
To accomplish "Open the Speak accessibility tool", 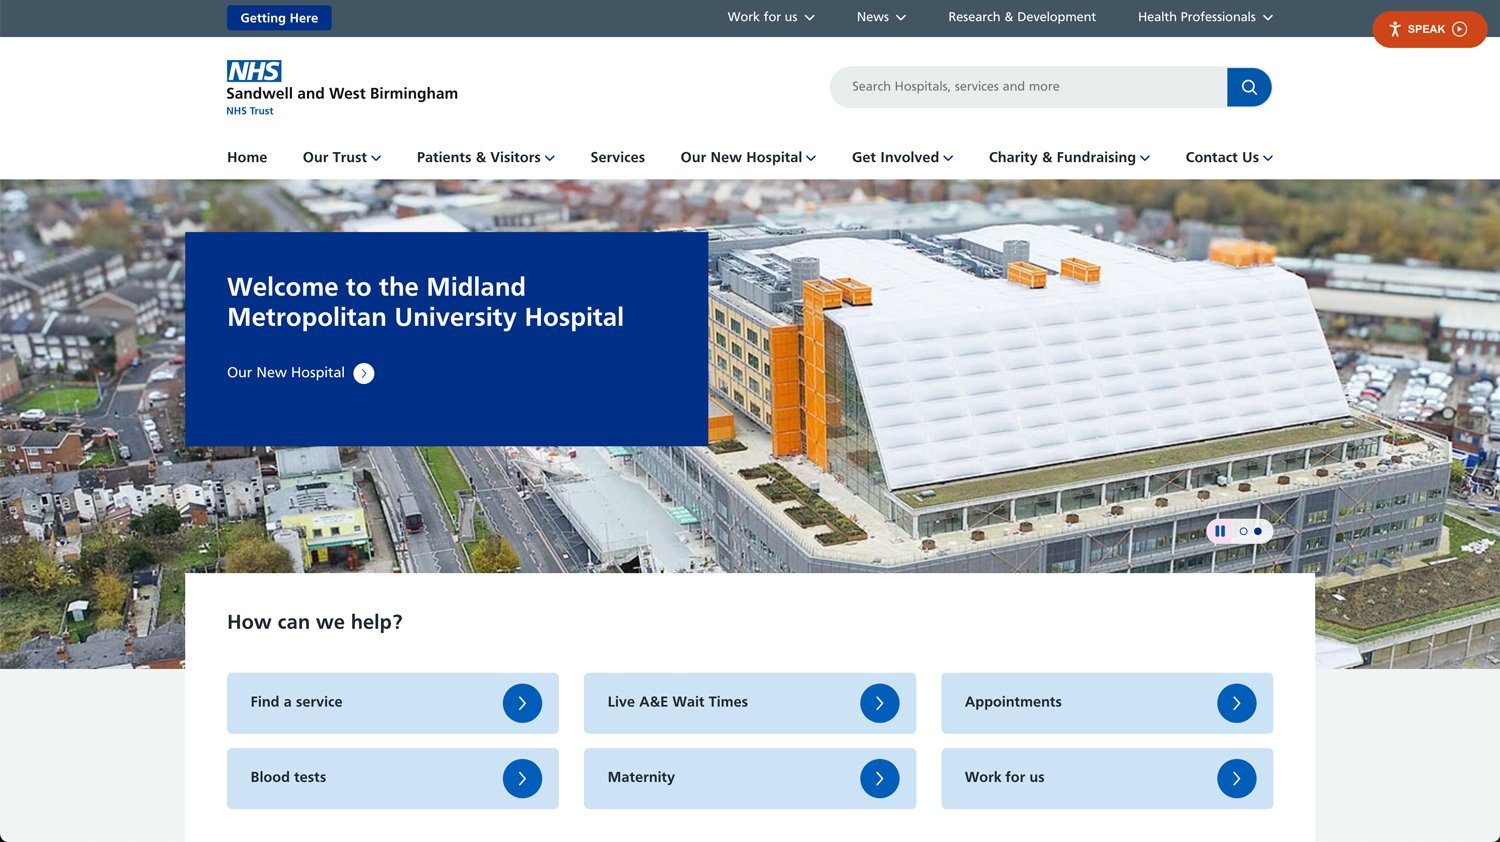I will pyautogui.click(x=1429, y=29).
